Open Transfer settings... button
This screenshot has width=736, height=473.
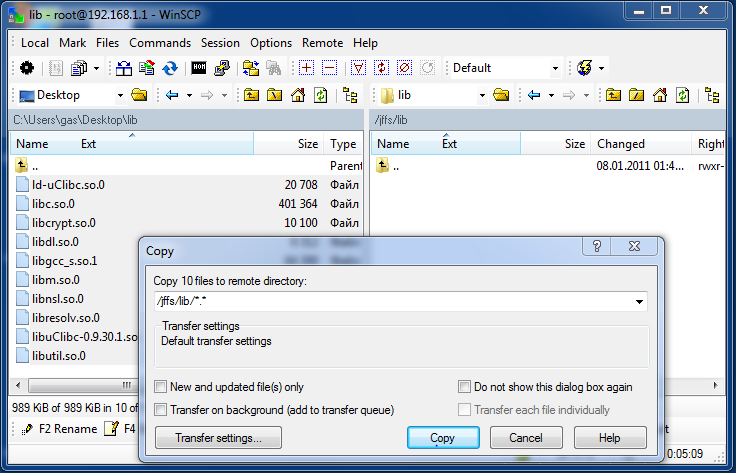click(218, 438)
